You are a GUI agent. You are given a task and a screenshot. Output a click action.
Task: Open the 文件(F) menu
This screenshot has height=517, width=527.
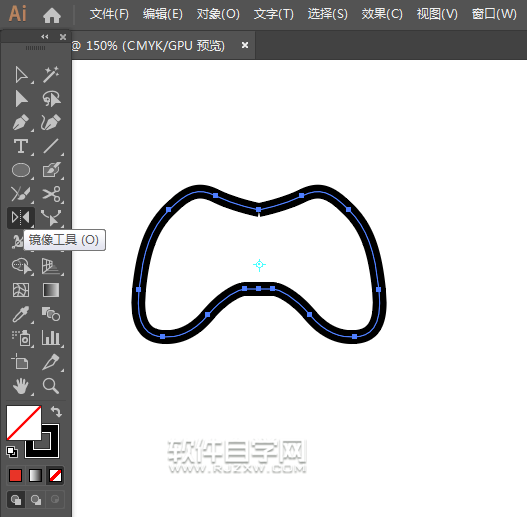coord(109,14)
